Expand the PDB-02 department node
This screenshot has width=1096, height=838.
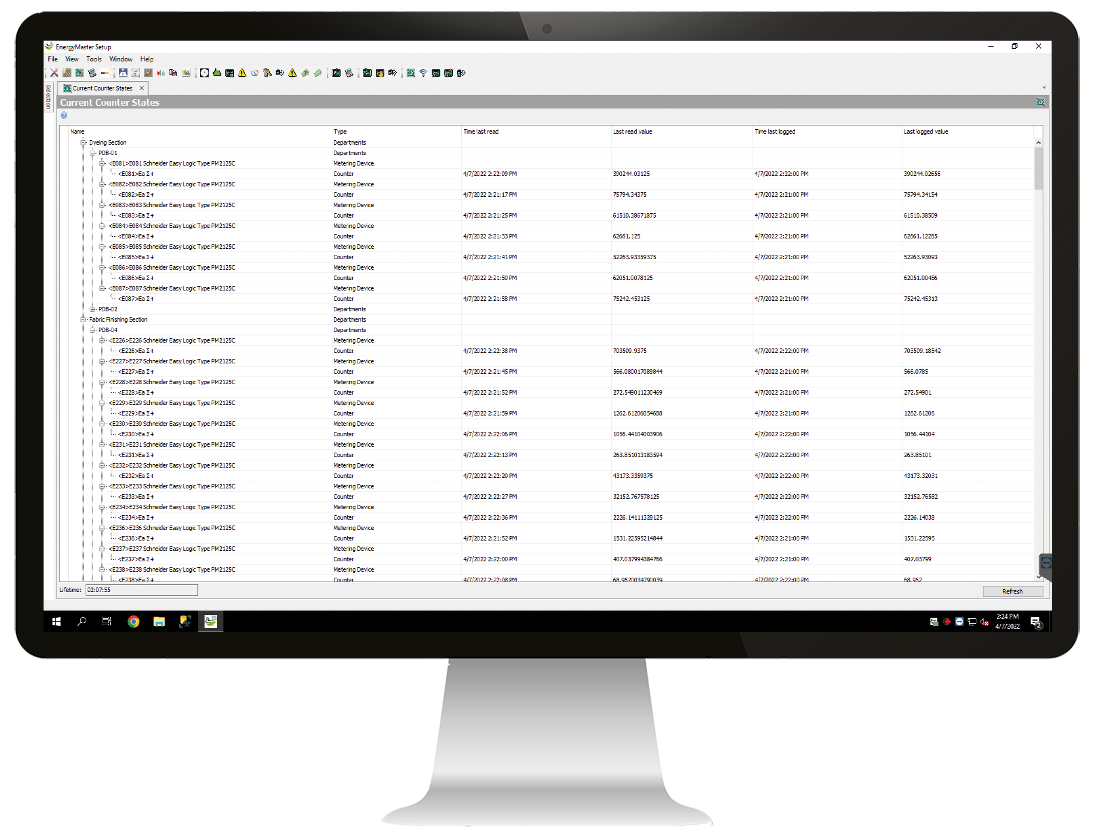tap(93, 309)
